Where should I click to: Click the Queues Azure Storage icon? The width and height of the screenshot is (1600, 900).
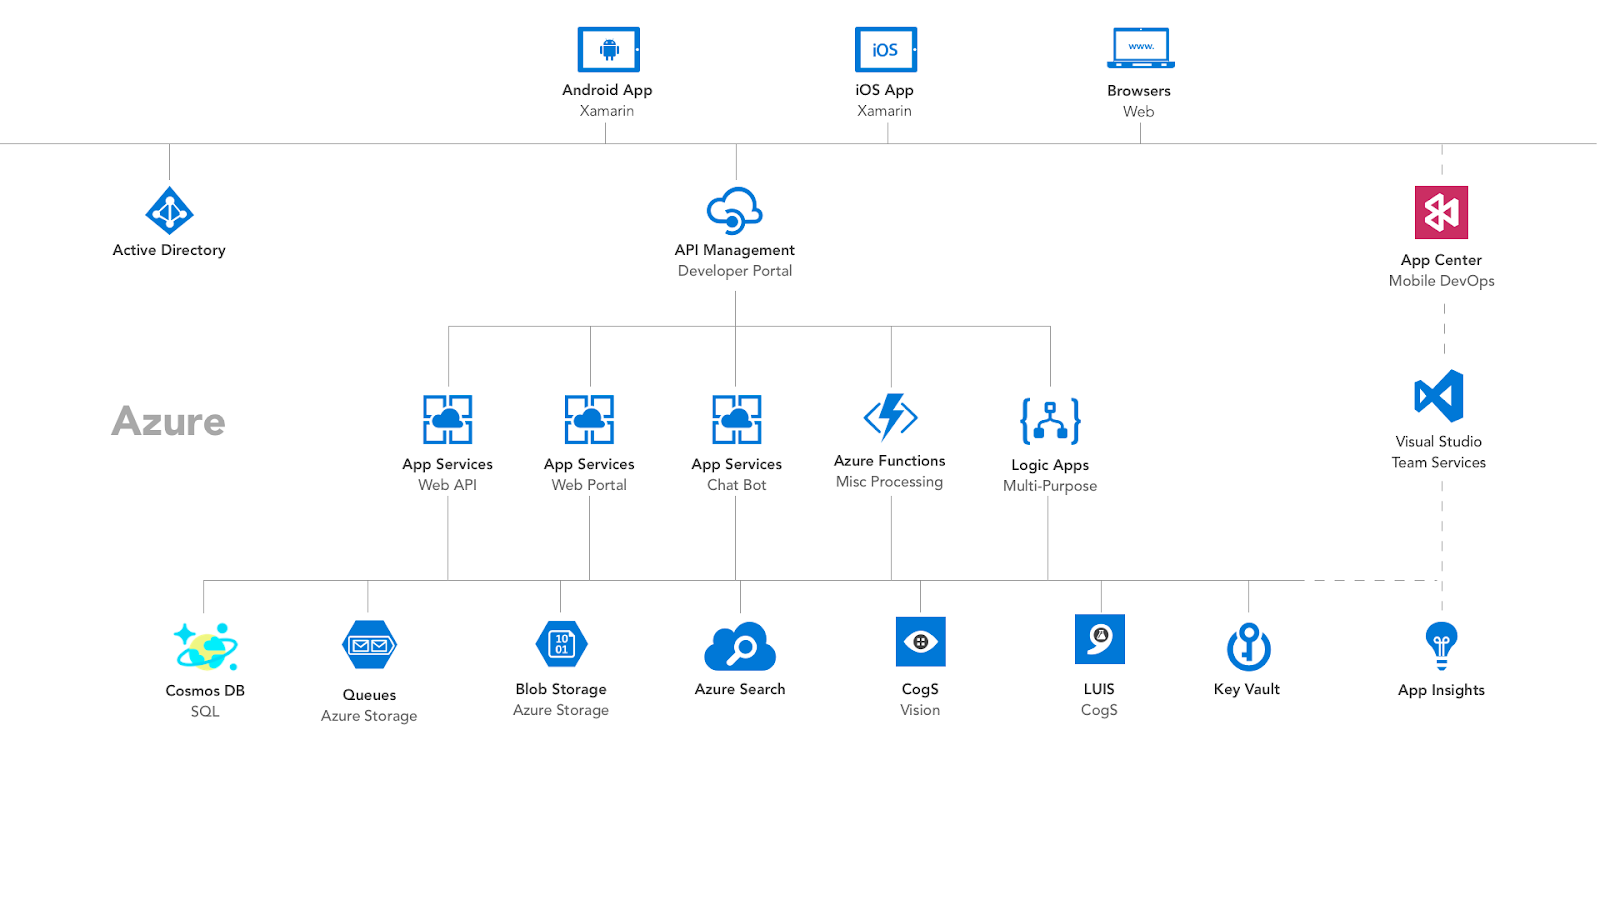[x=368, y=646]
